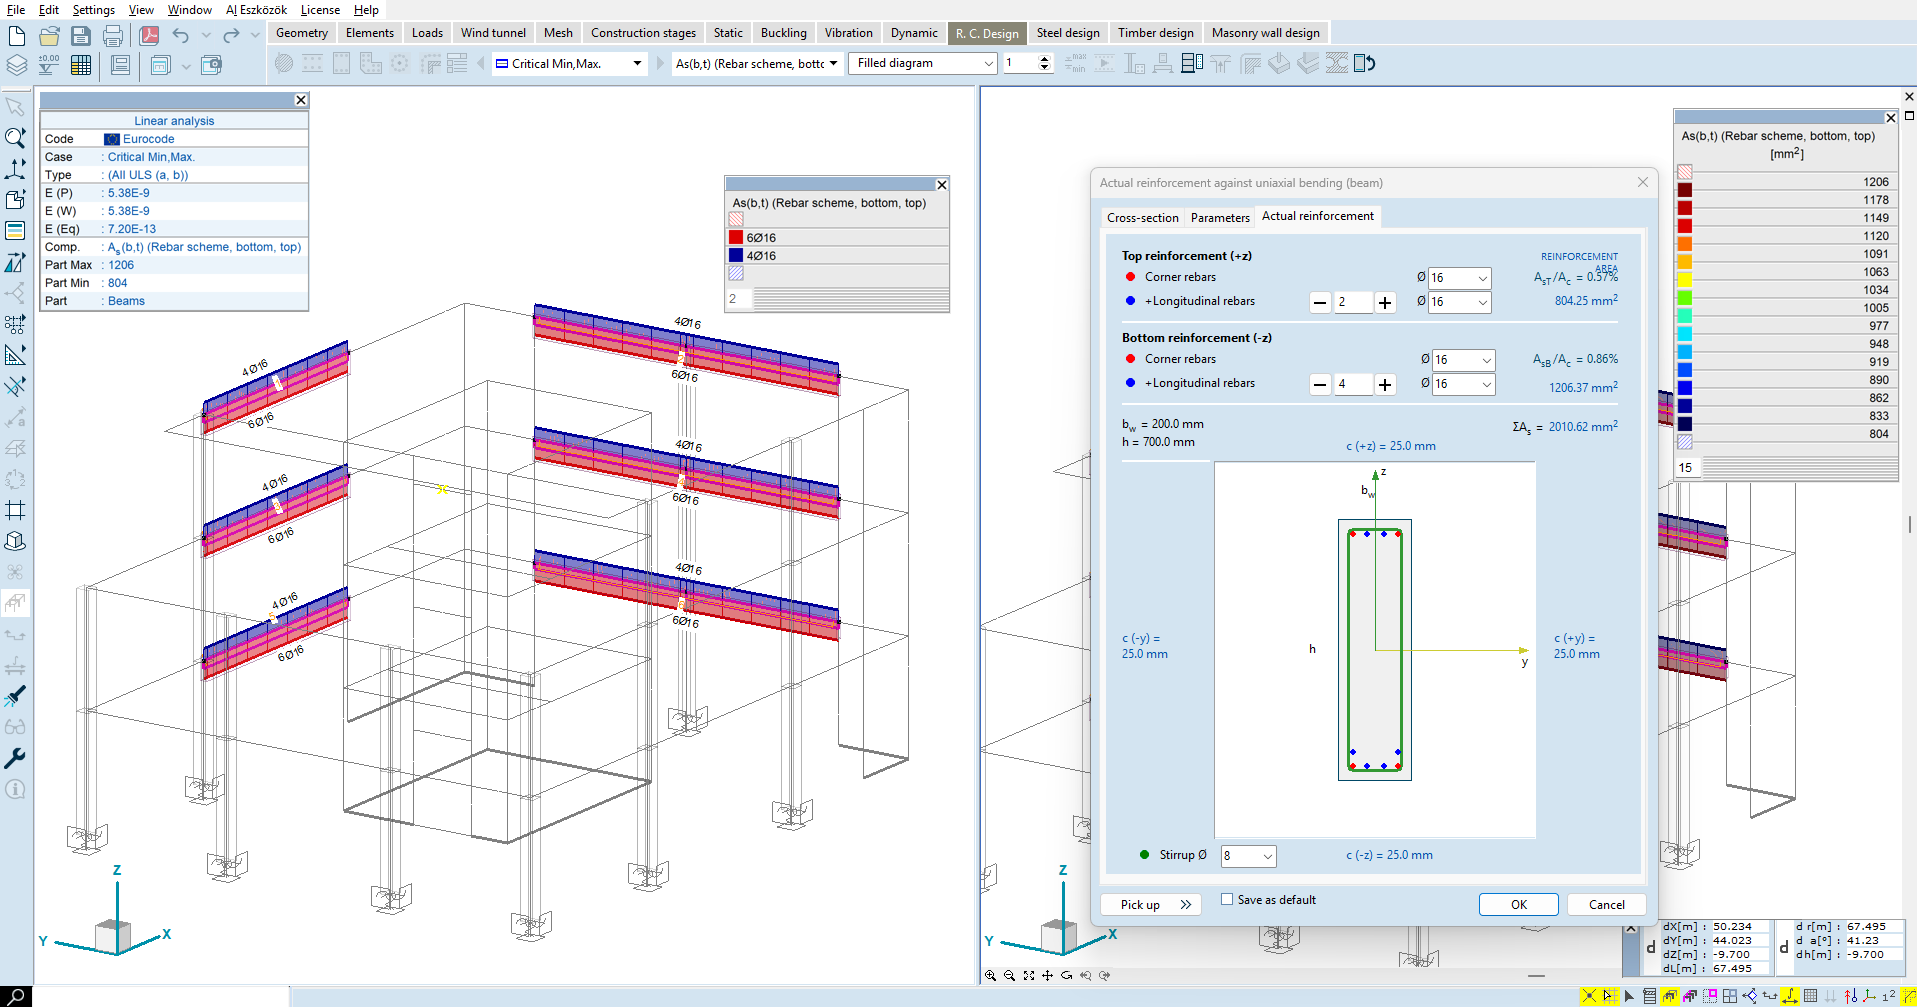This screenshot has height=1007, width=1917.
Task: Zoom in using bottom view toolbar
Action: [990, 975]
